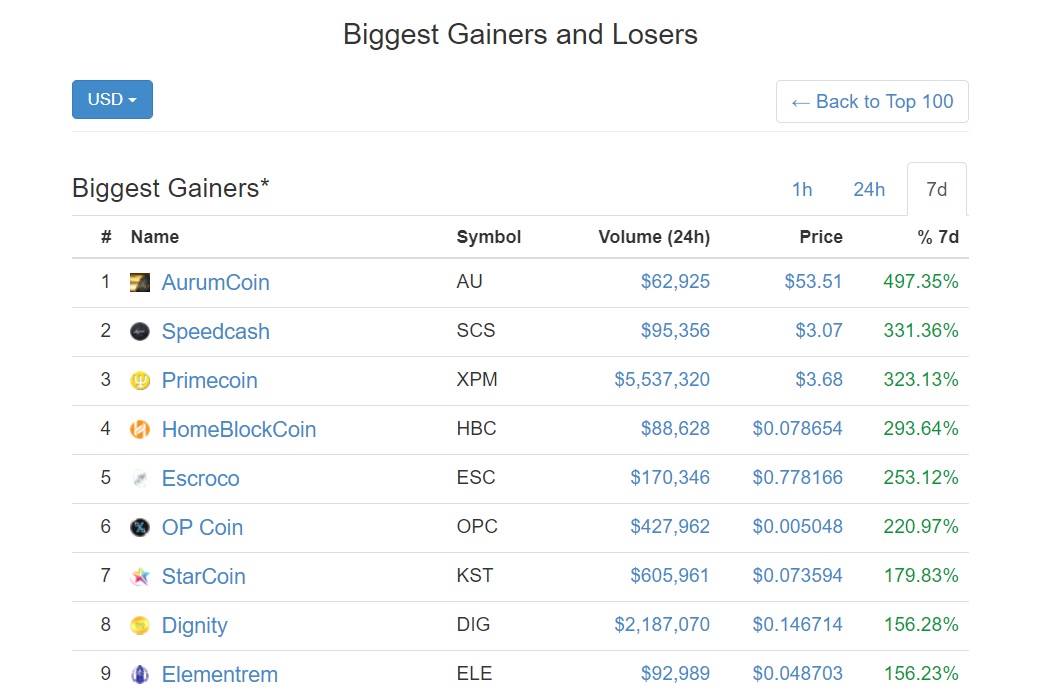Open the AurumCoin name link

(x=215, y=282)
